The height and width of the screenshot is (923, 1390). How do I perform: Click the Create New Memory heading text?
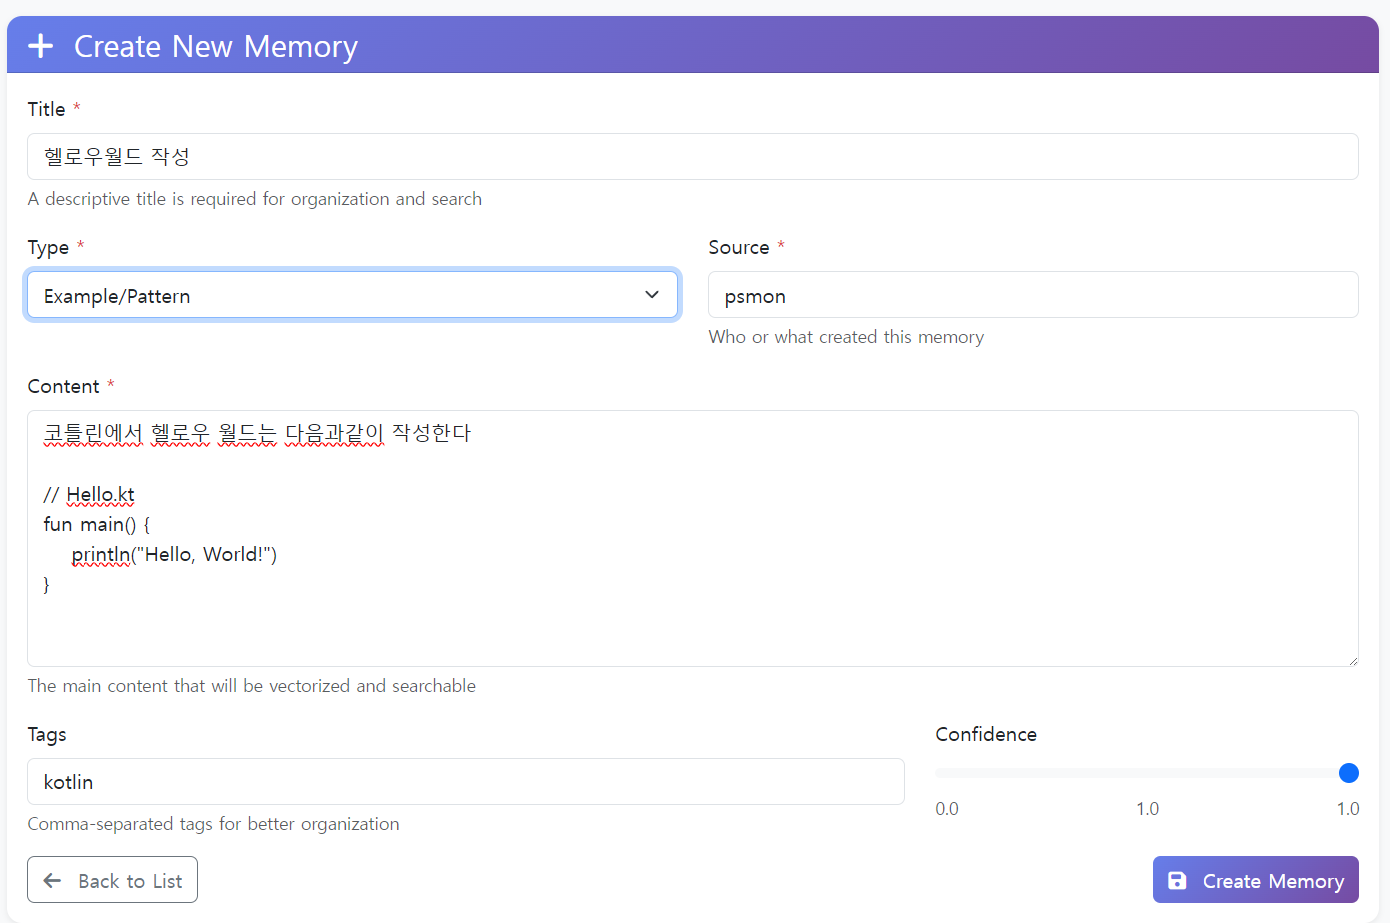[215, 46]
